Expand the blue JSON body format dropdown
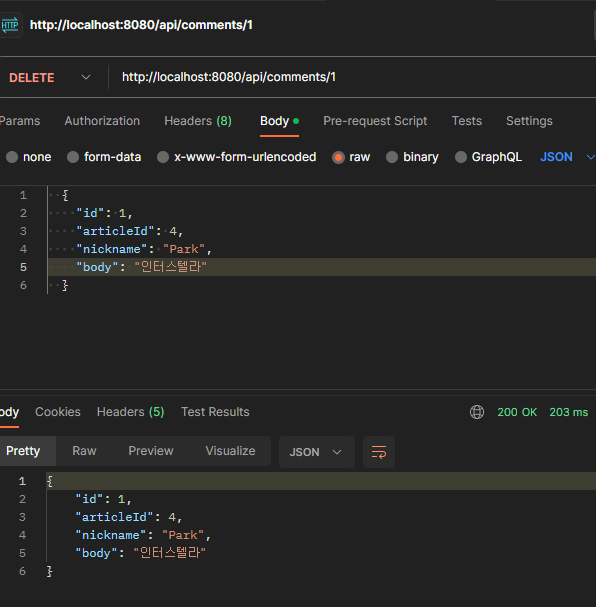 click(567, 157)
